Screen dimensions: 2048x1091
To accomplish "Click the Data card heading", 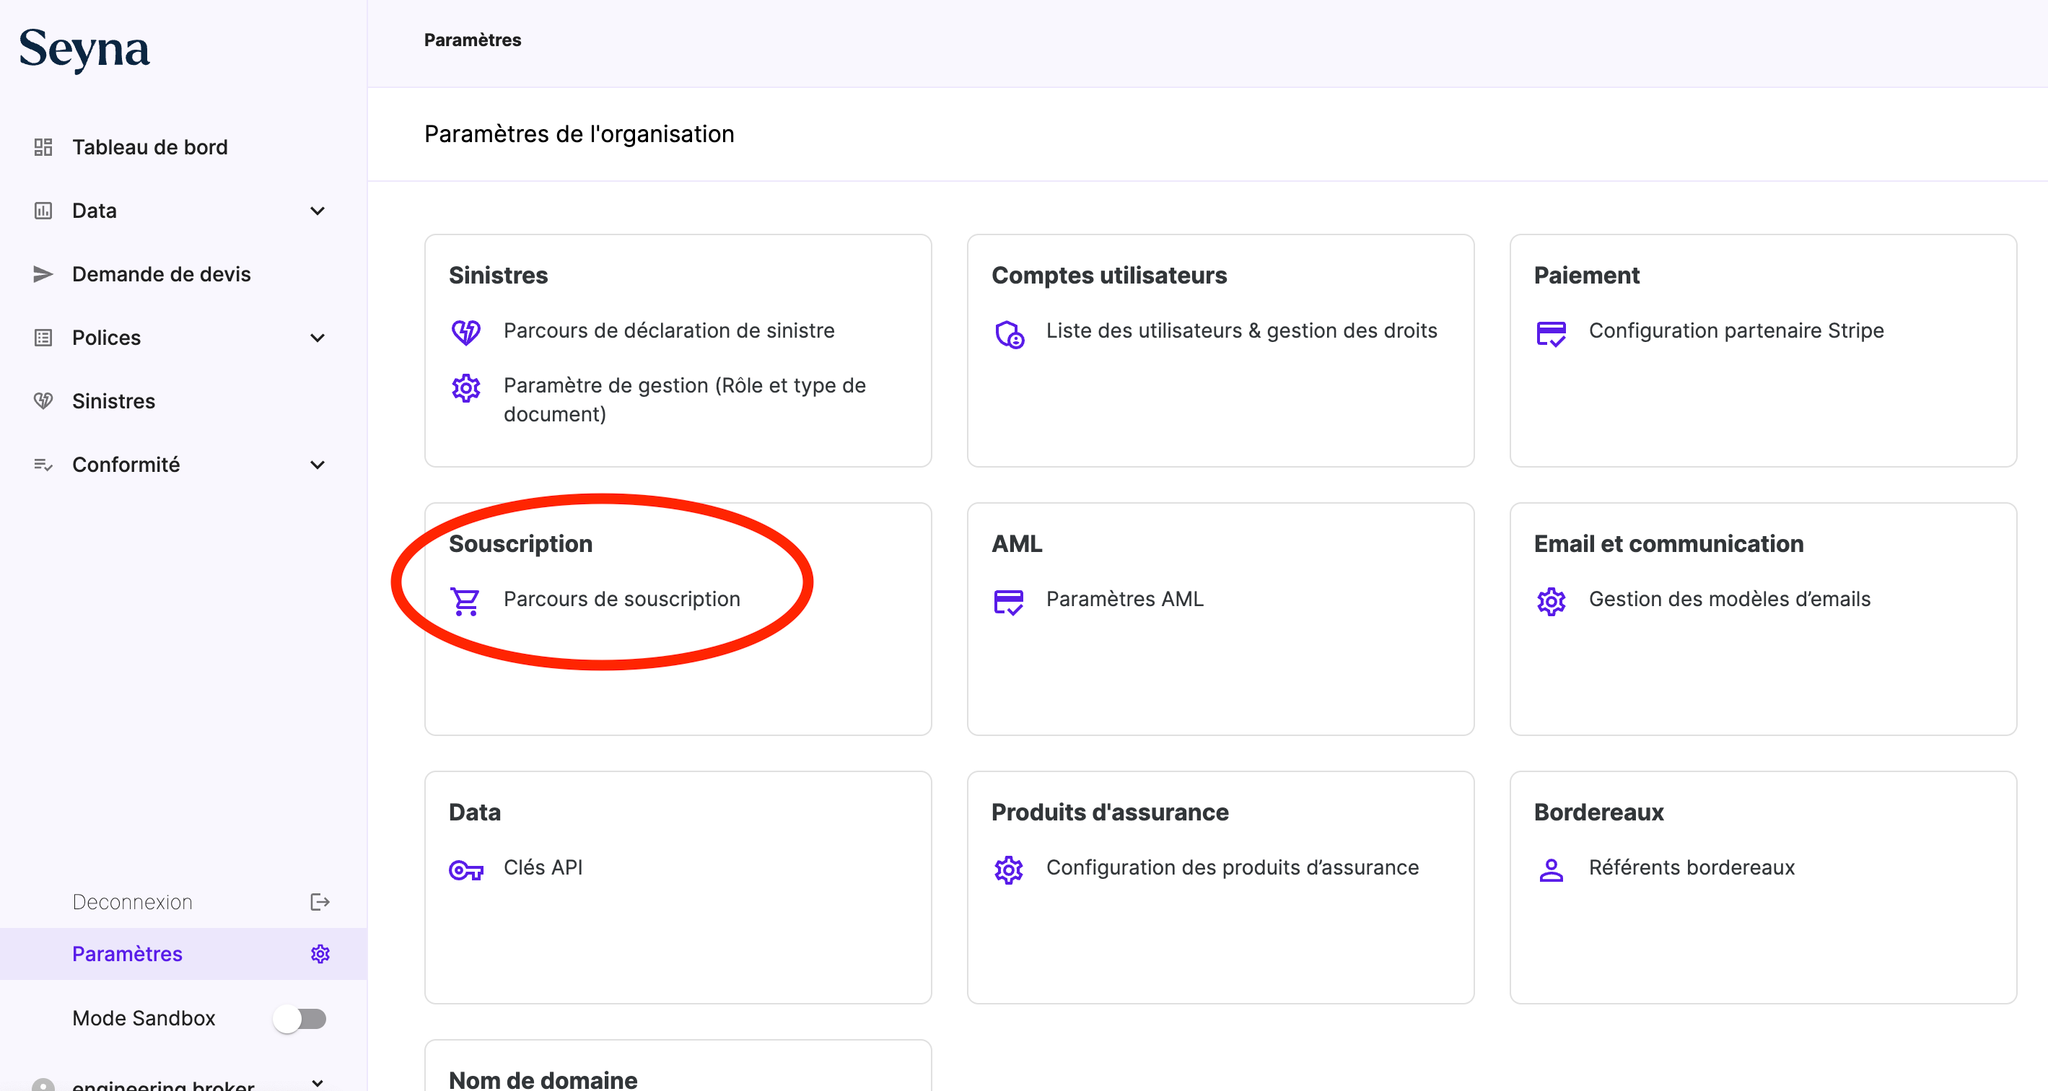I will tap(475, 812).
